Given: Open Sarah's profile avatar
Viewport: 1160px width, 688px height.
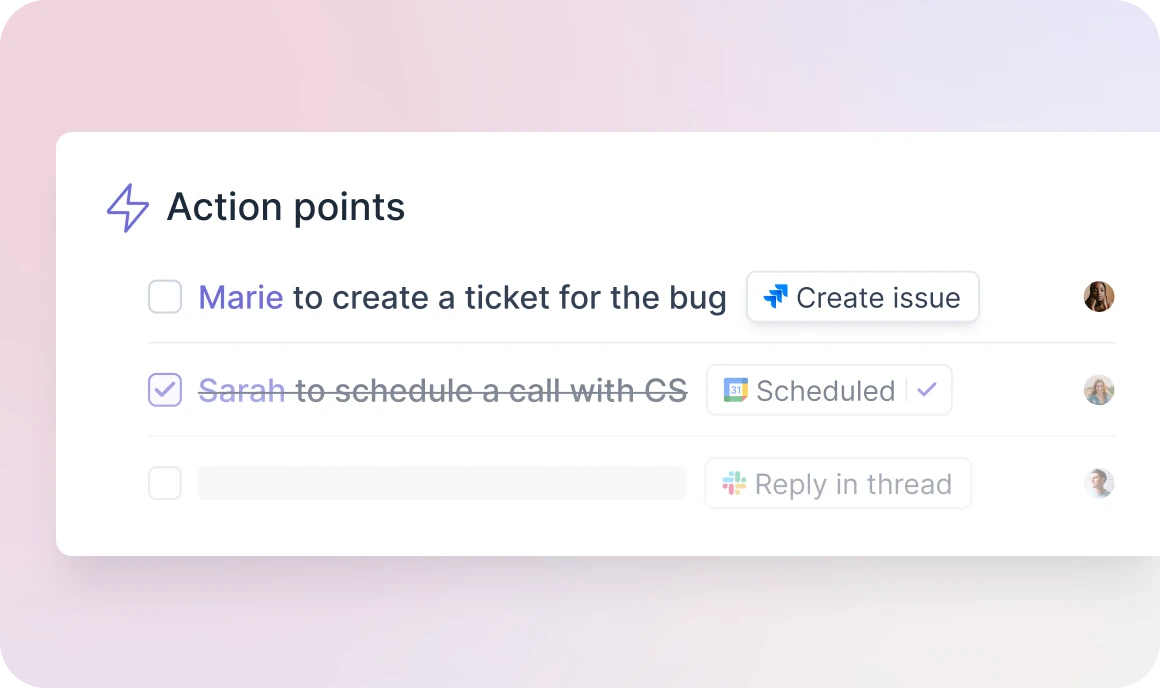Looking at the screenshot, I should (1099, 390).
